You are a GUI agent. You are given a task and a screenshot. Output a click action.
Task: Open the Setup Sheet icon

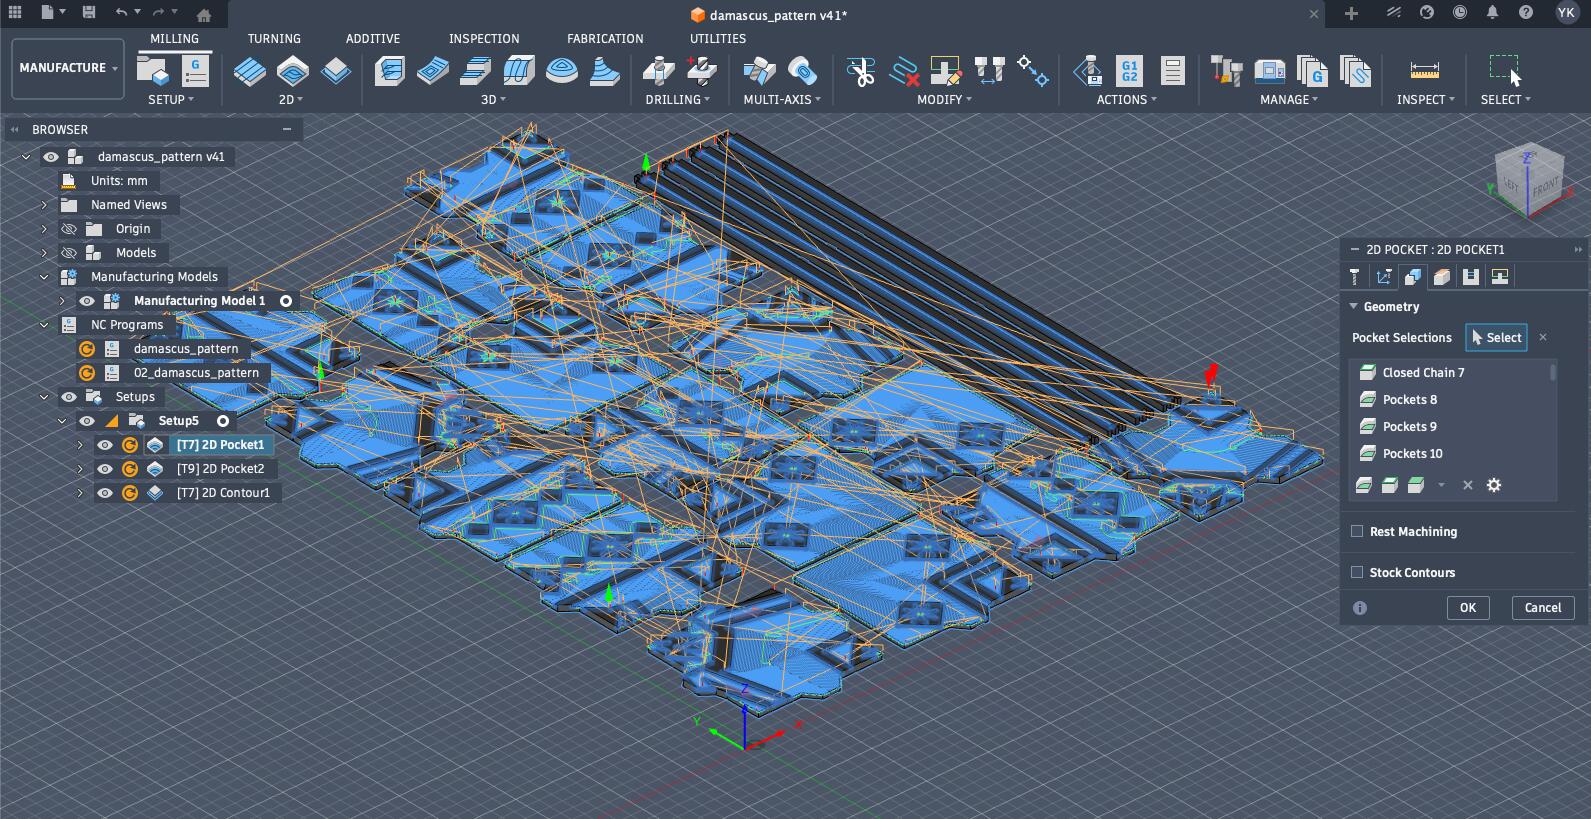pyautogui.click(x=1172, y=71)
